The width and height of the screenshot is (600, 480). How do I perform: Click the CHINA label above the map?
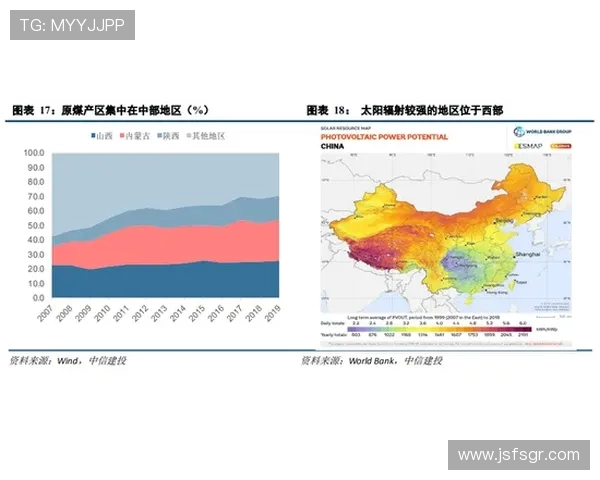click(x=332, y=146)
